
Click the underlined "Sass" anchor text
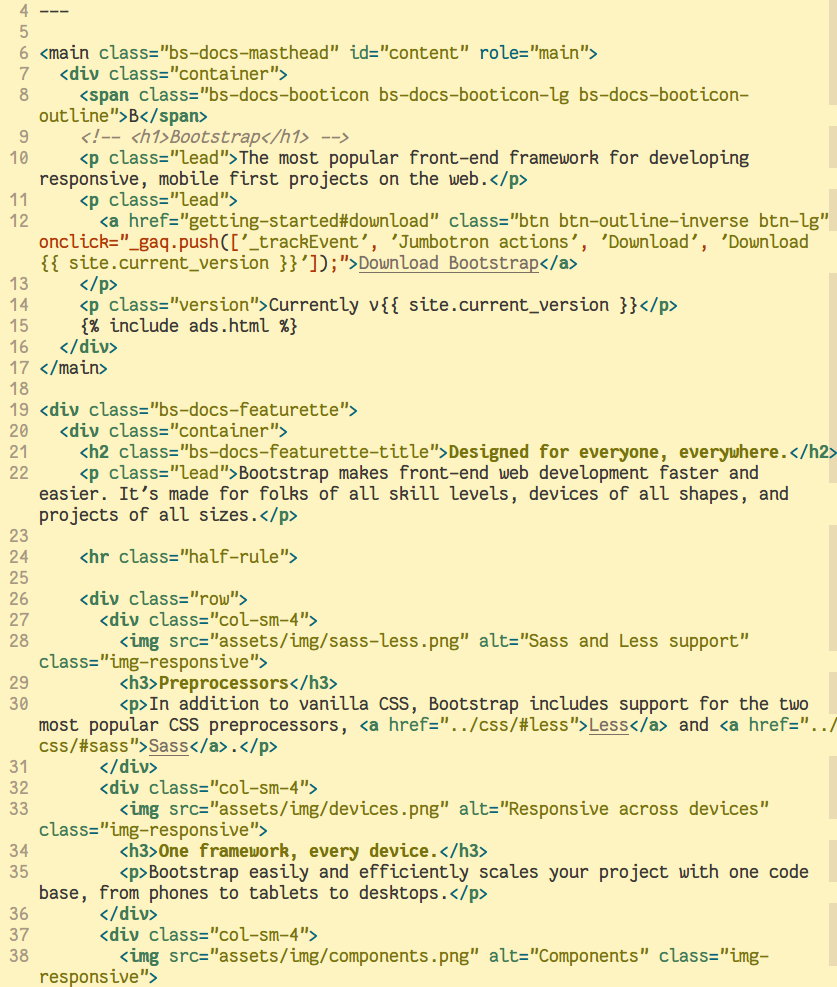169,746
